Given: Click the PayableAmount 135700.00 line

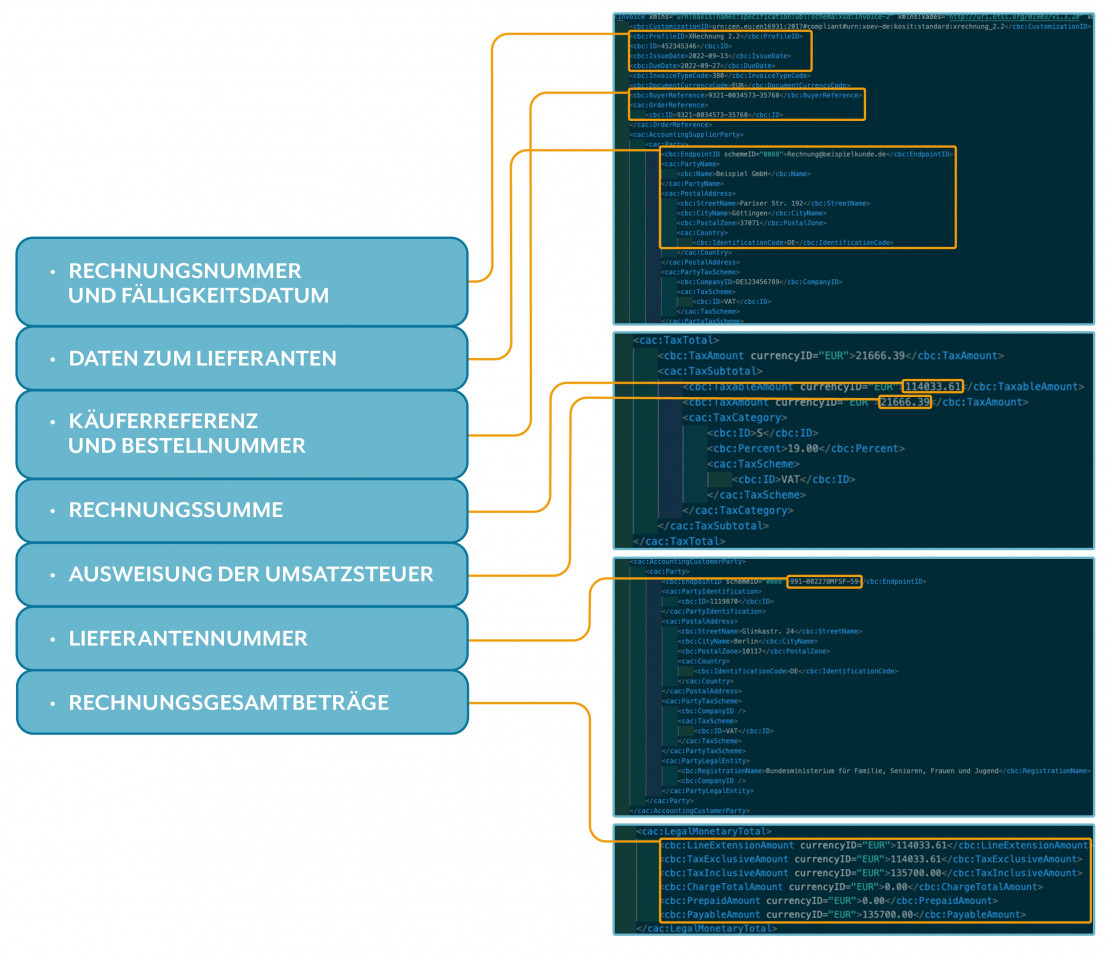Looking at the screenshot, I should [x=843, y=915].
